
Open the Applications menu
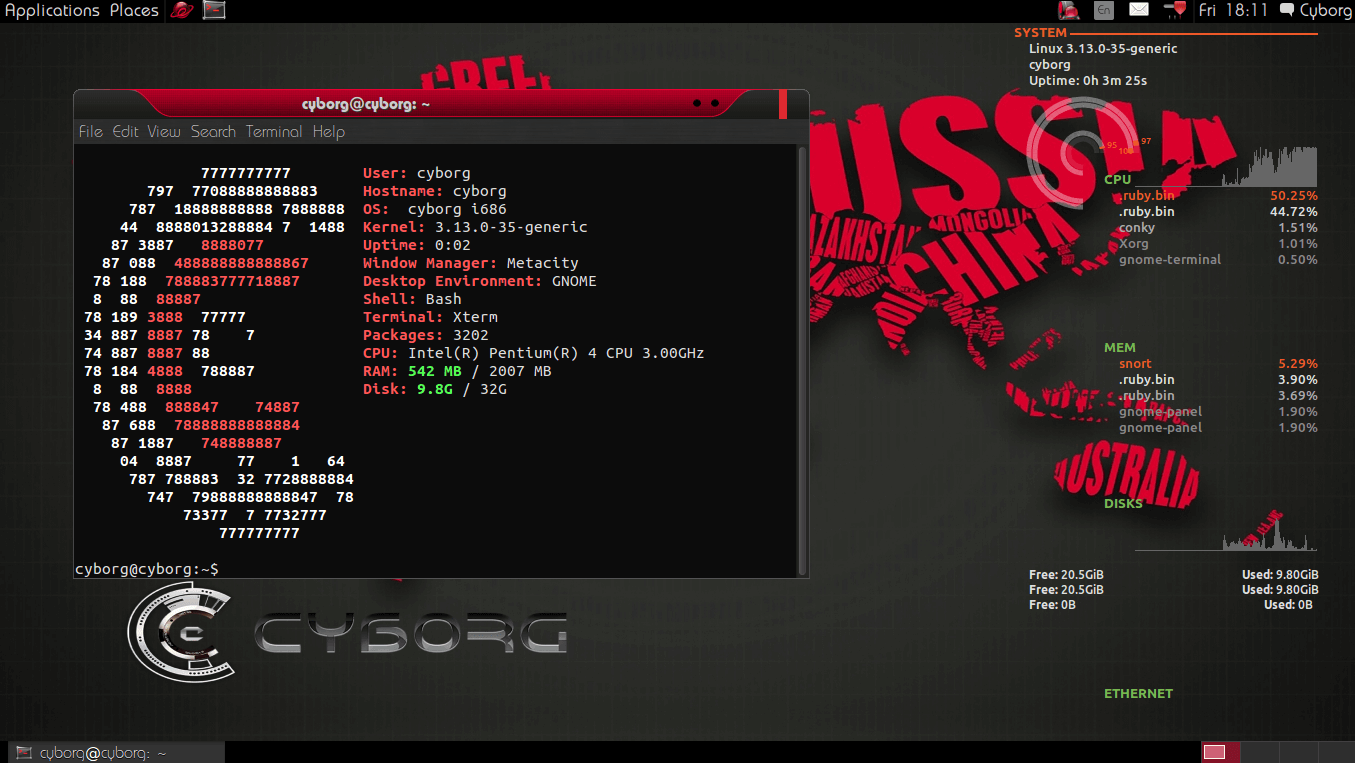pos(52,11)
